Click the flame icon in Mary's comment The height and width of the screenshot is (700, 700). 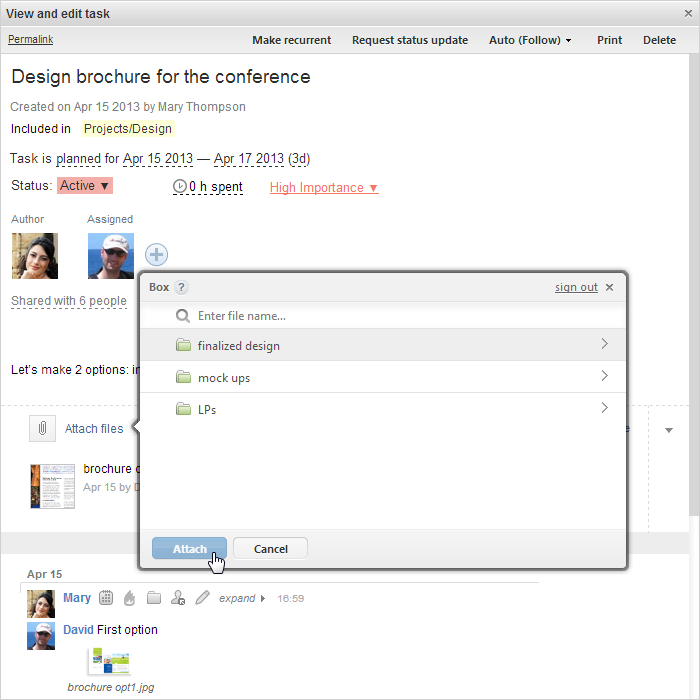(129, 598)
